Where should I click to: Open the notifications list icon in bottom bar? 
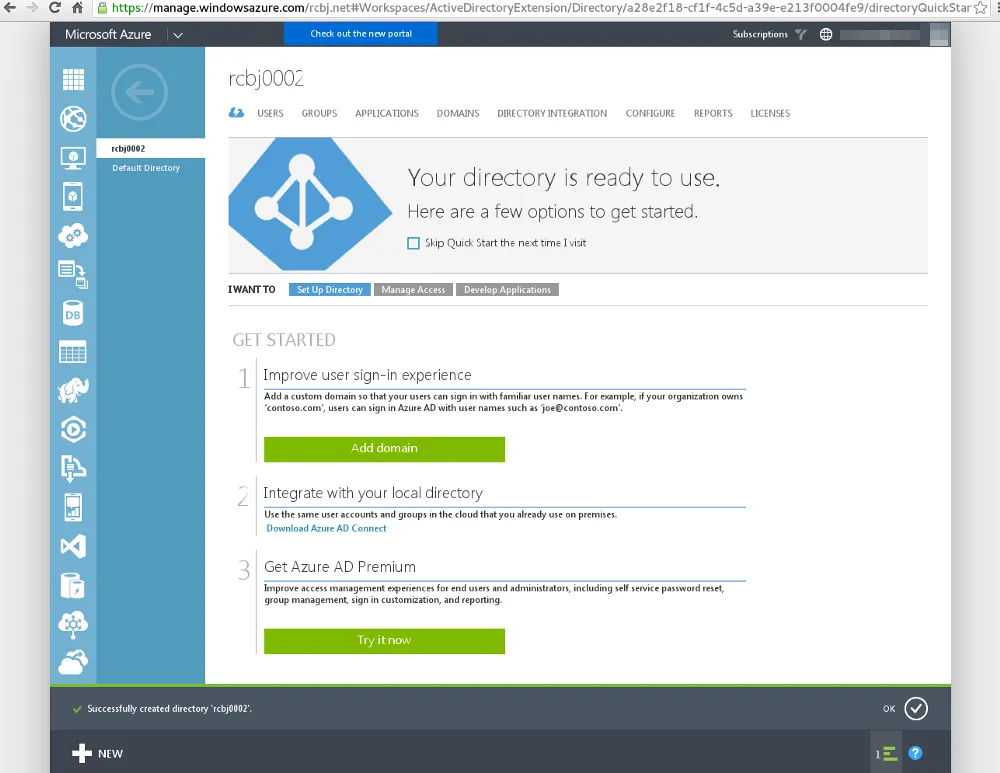click(x=887, y=754)
